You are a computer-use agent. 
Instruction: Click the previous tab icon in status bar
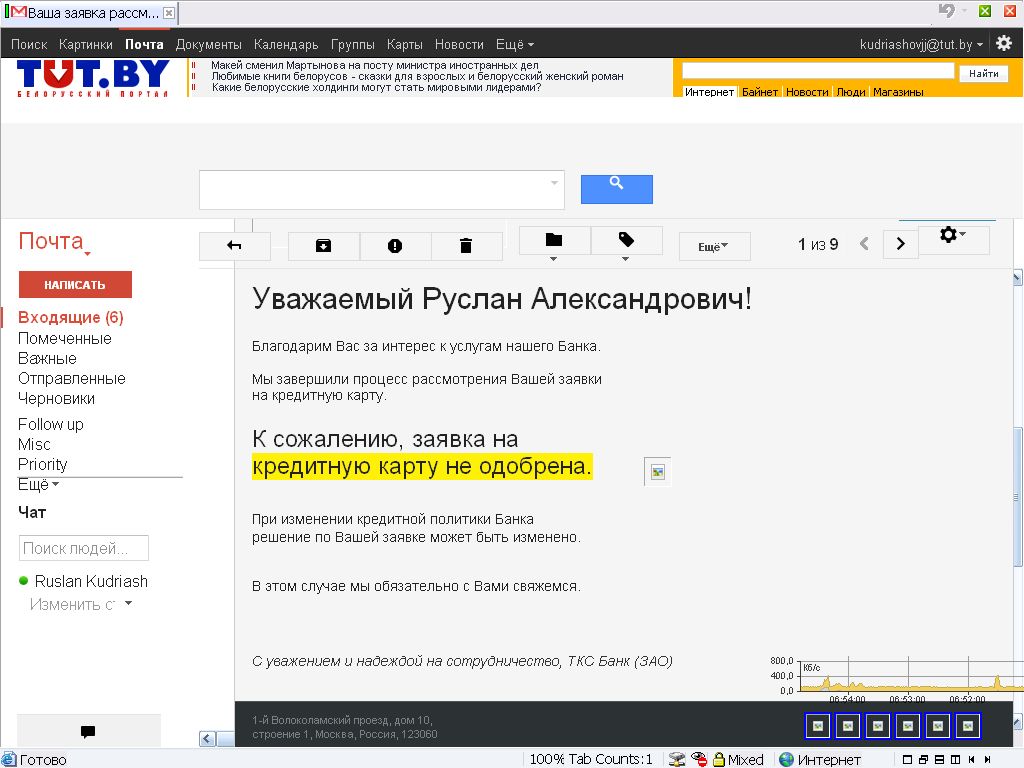(972, 760)
